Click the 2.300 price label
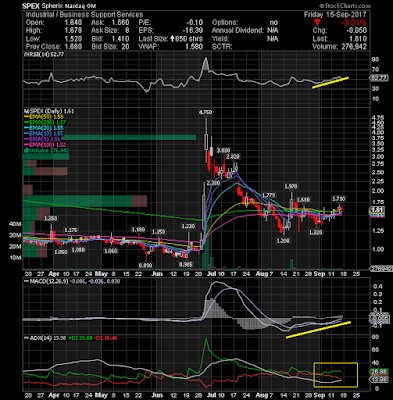 pos(213,183)
